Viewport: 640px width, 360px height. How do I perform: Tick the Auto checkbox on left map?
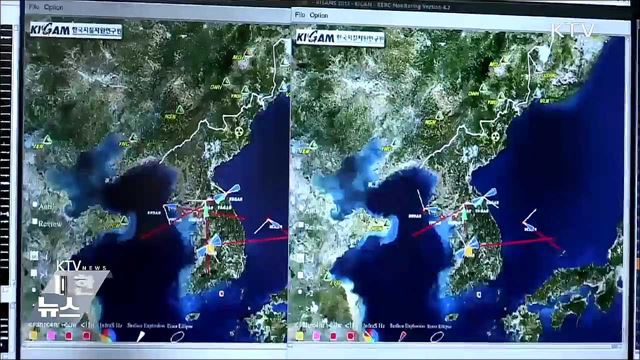[x=35, y=204]
